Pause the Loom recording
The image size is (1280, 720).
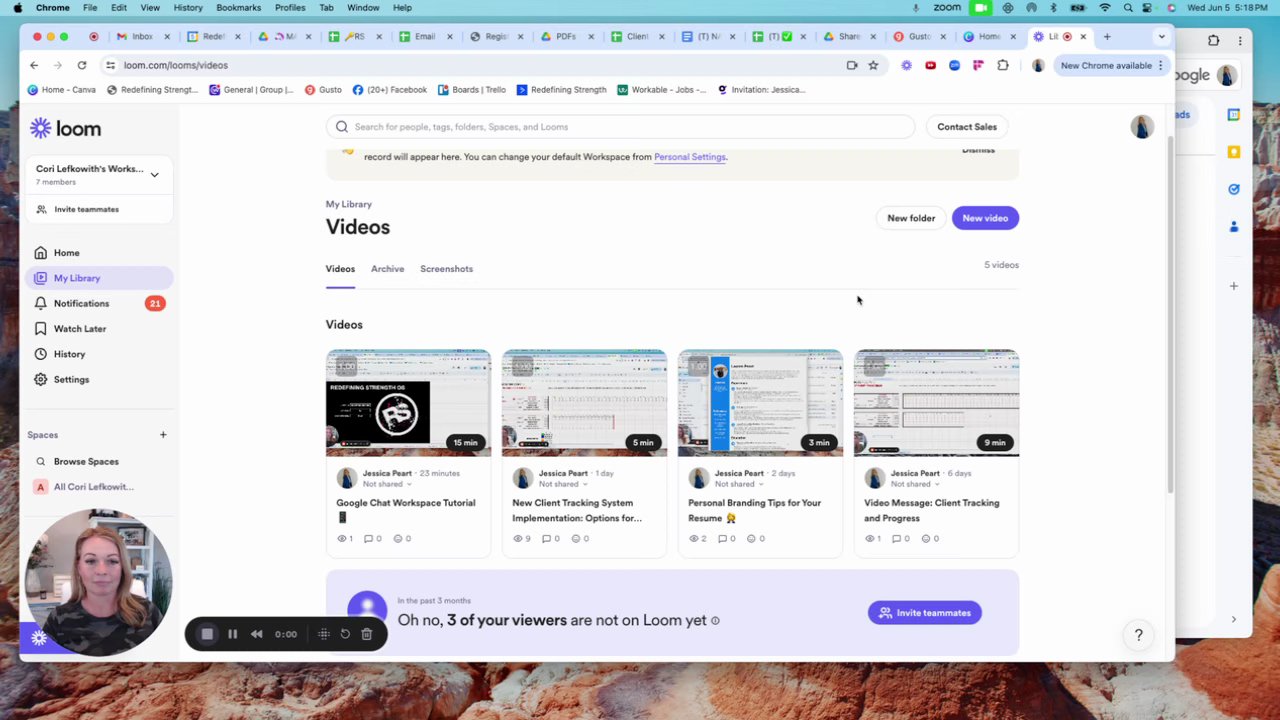(x=232, y=634)
